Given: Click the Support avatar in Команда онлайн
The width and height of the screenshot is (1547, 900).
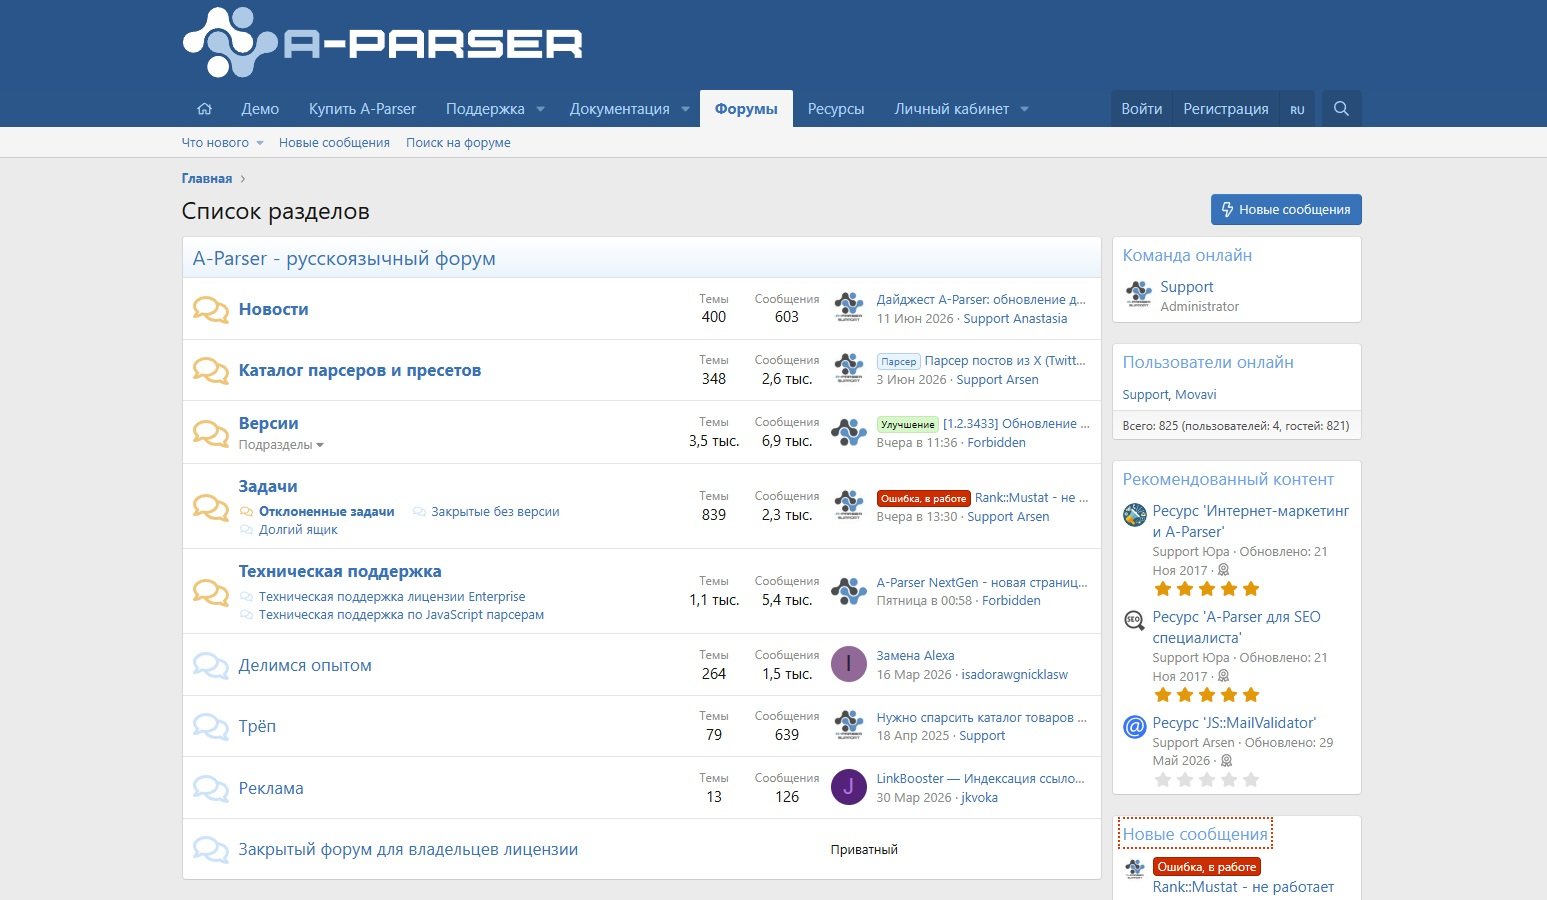Looking at the screenshot, I should [x=1138, y=294].
